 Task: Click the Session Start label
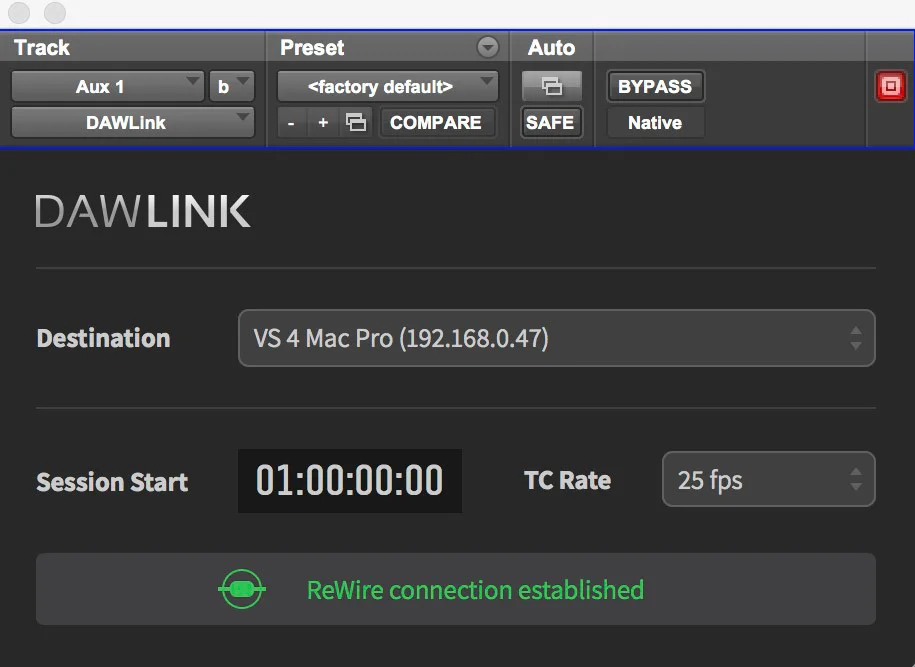pos(112,482)
